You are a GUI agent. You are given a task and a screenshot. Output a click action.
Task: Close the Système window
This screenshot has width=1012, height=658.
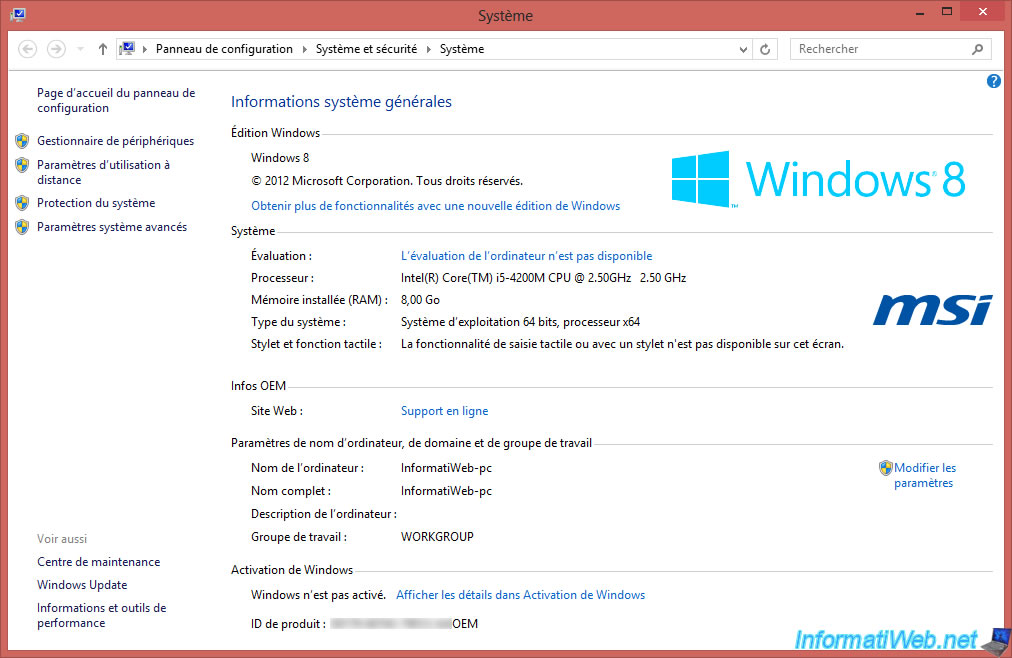[982, 12]
